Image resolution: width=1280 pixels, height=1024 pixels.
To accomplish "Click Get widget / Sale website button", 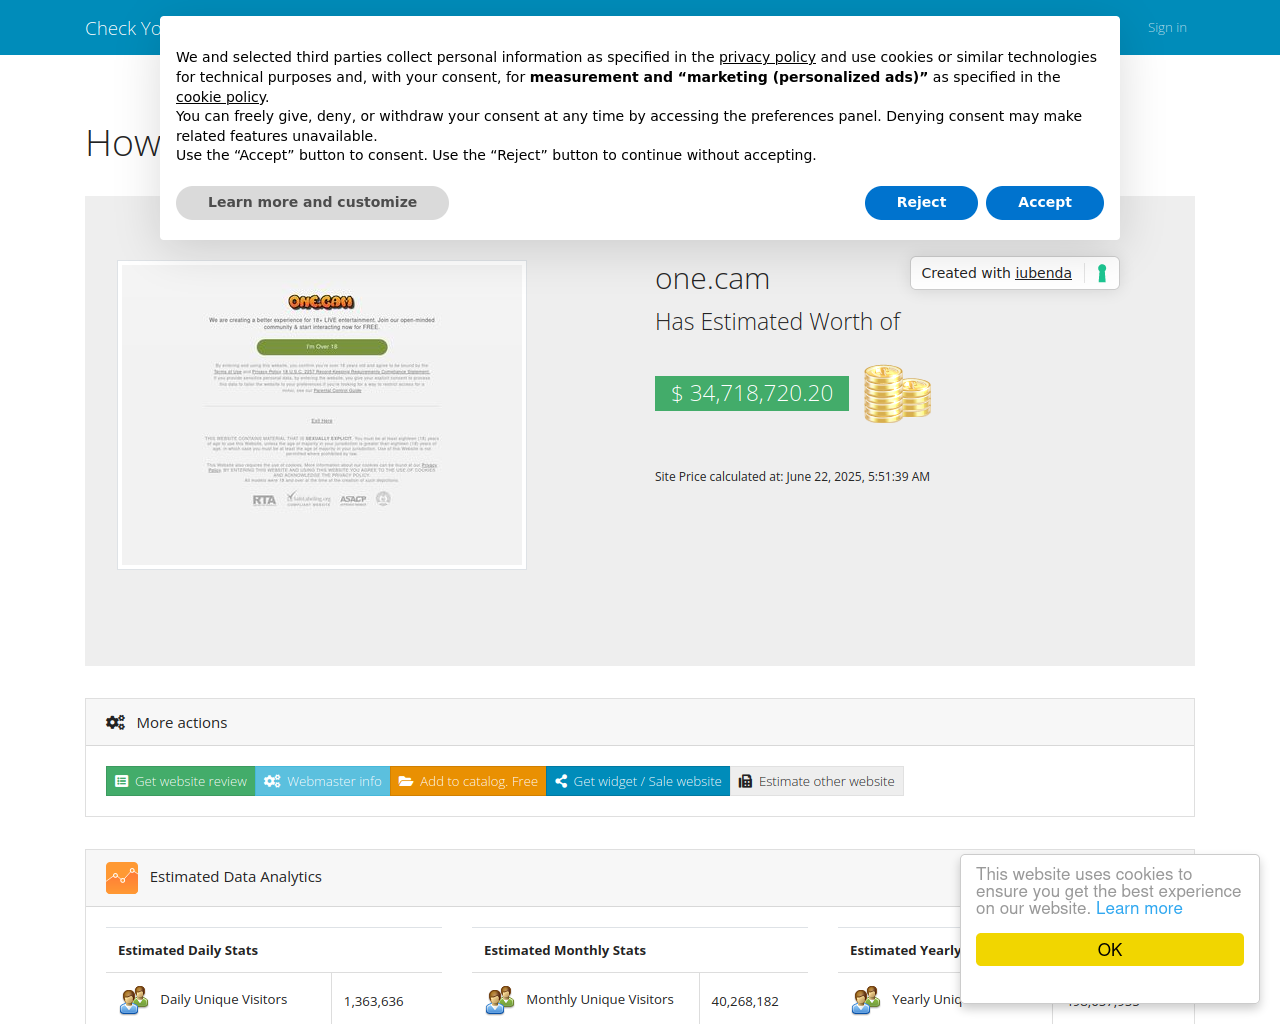I will 638,781.
